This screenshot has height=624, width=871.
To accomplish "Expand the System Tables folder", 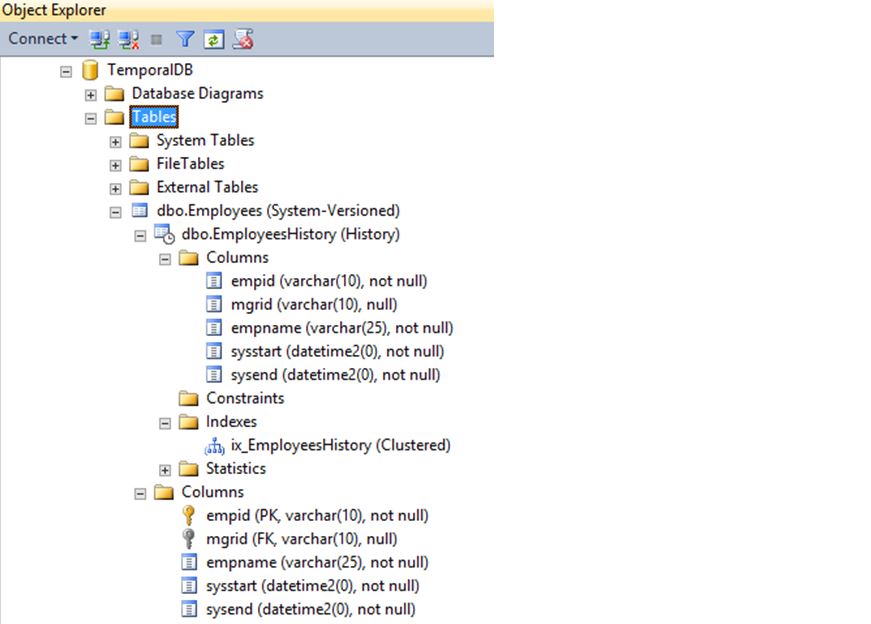I will tap(114, 140).
